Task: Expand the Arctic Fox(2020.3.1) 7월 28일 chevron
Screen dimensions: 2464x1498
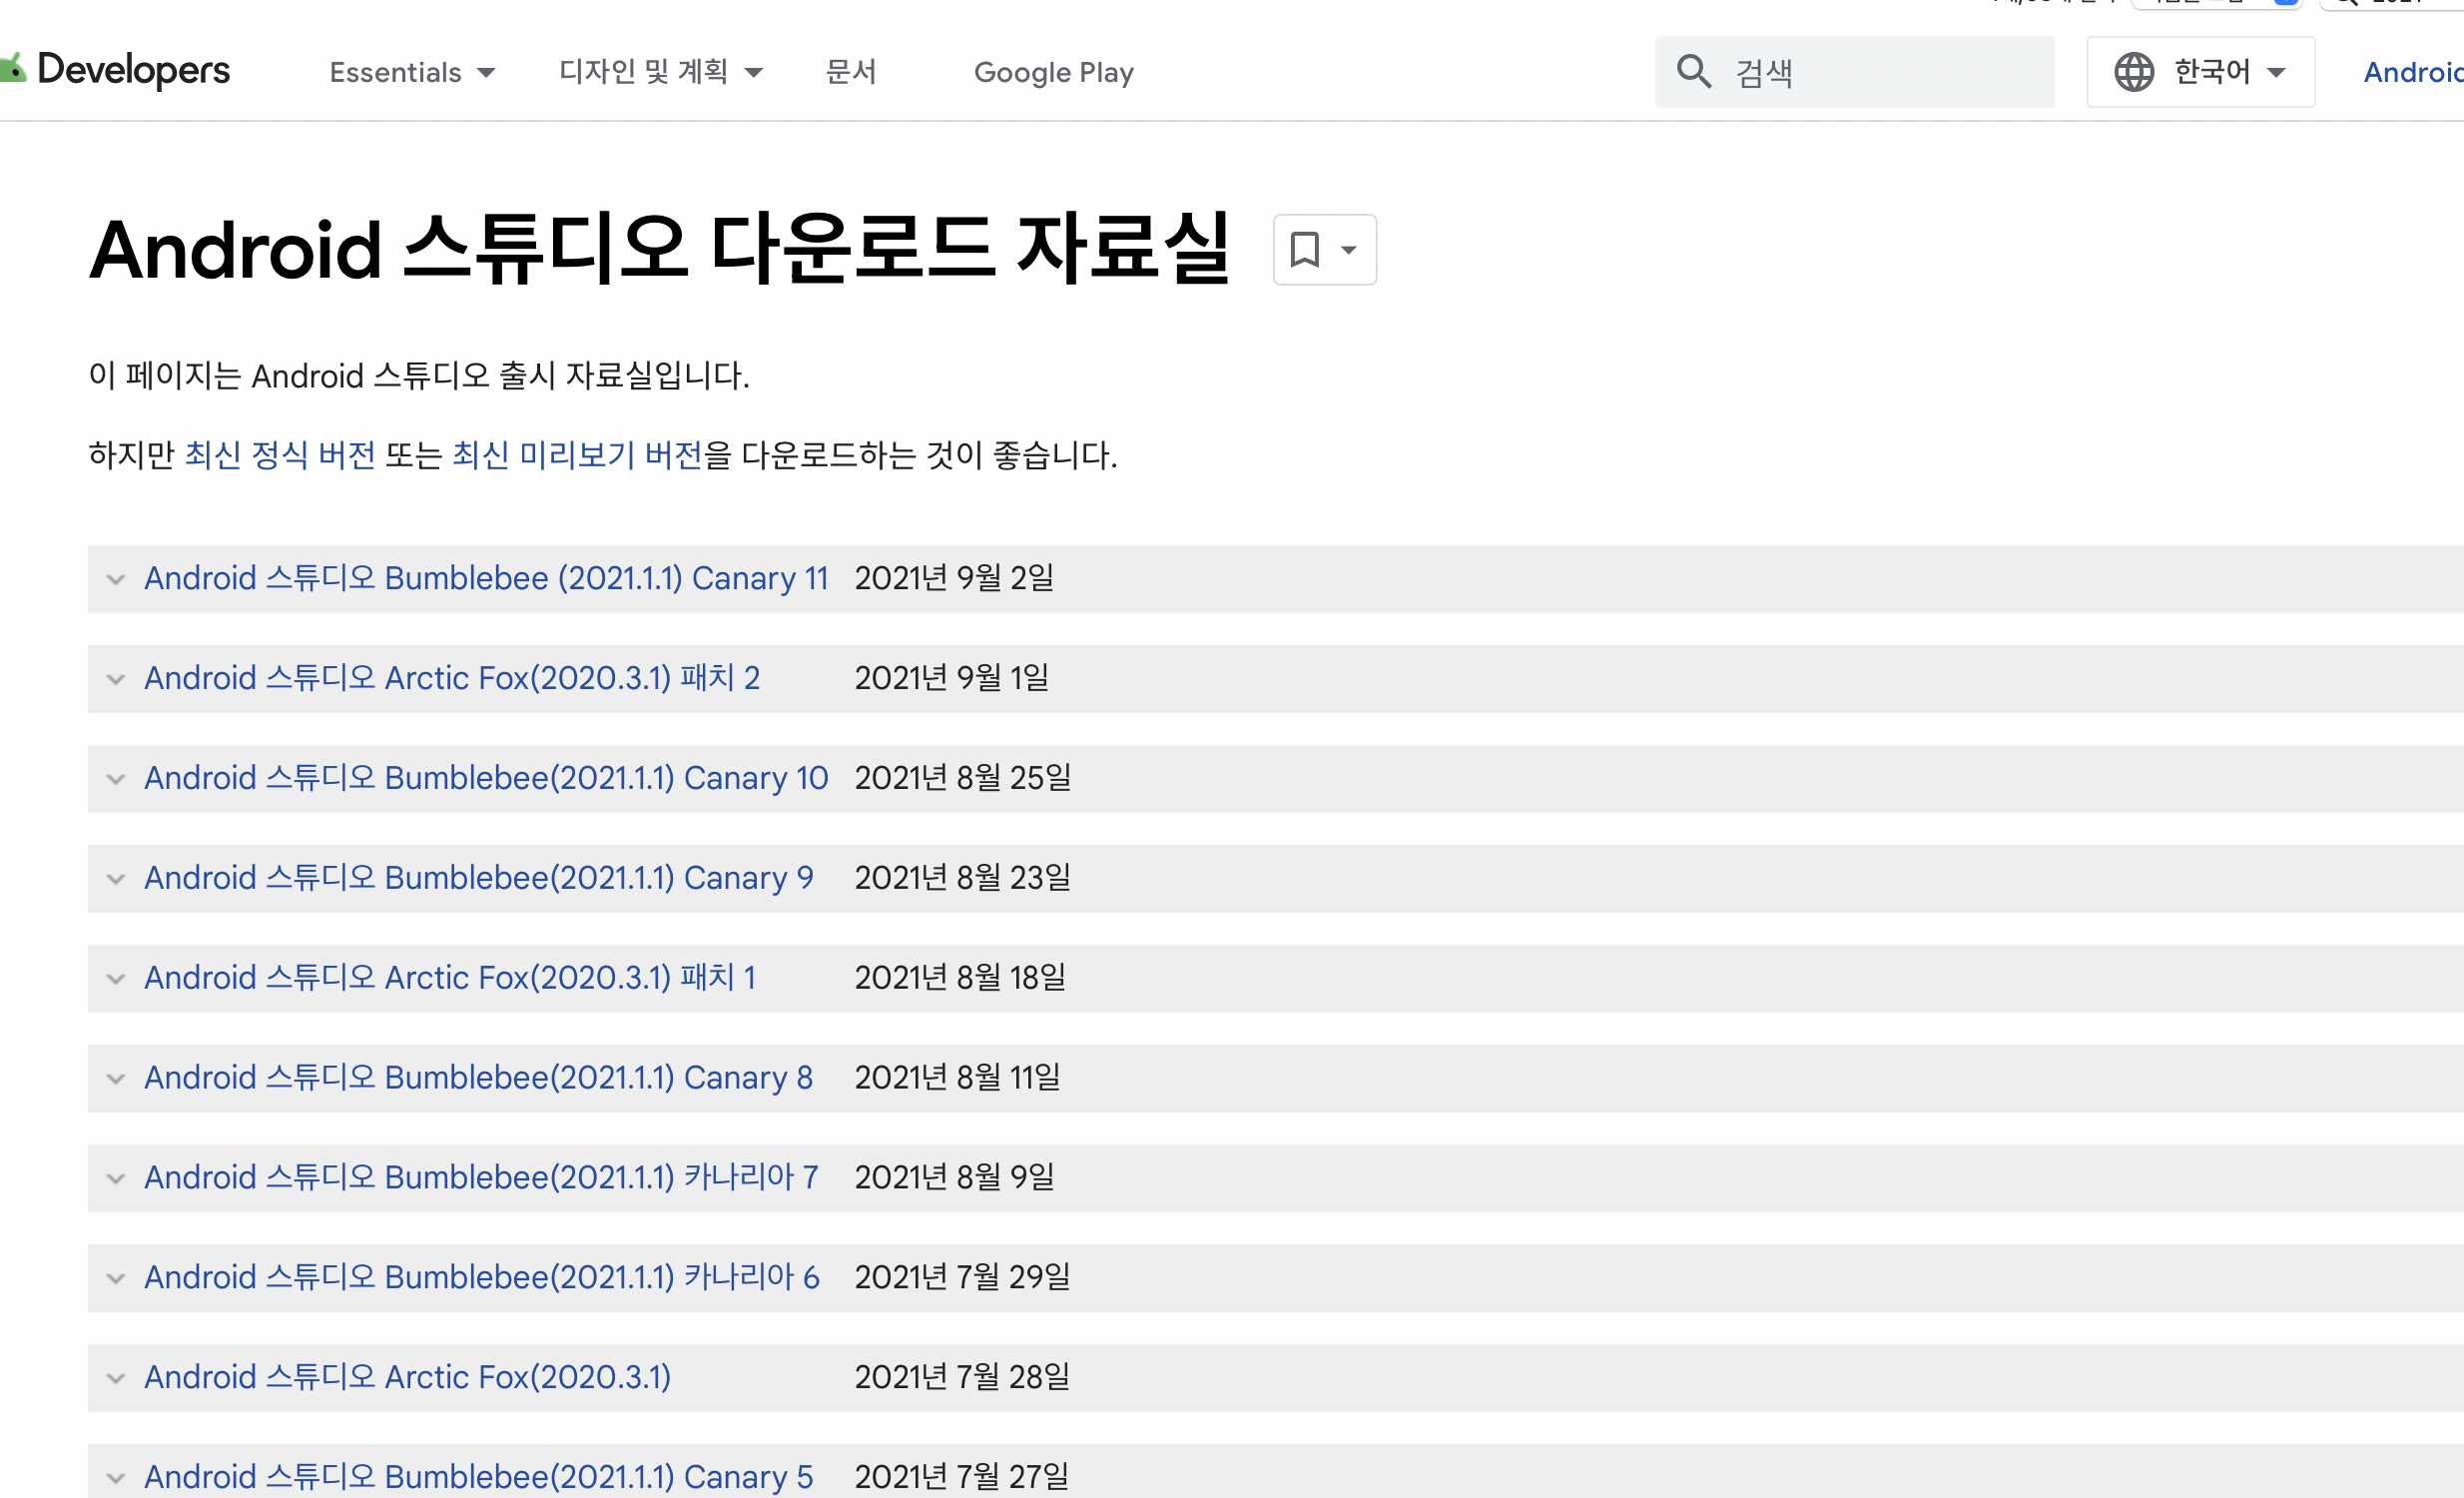Action: [x=116, y=1378]
